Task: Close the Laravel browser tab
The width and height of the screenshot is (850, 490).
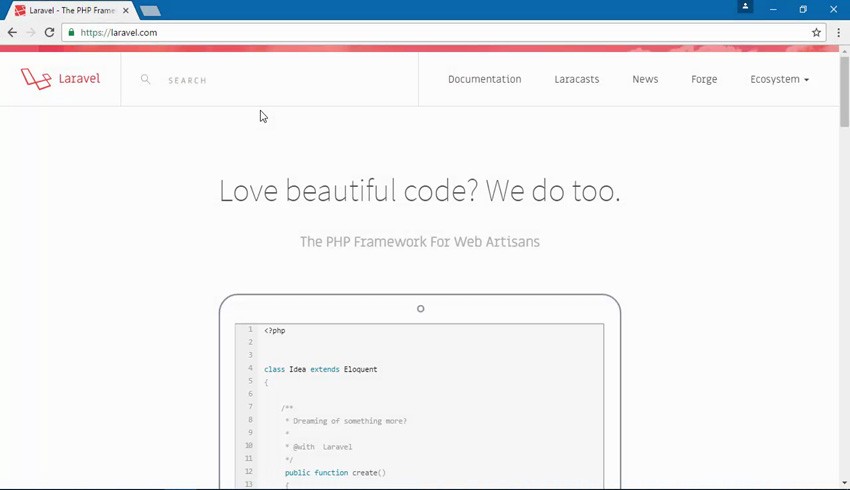Action: click(126, 10)
